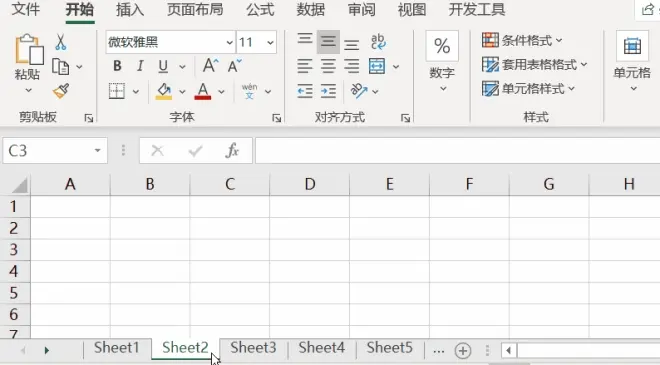Open fill color dropdown arrow
660x365 pixels.
point(182,91)
